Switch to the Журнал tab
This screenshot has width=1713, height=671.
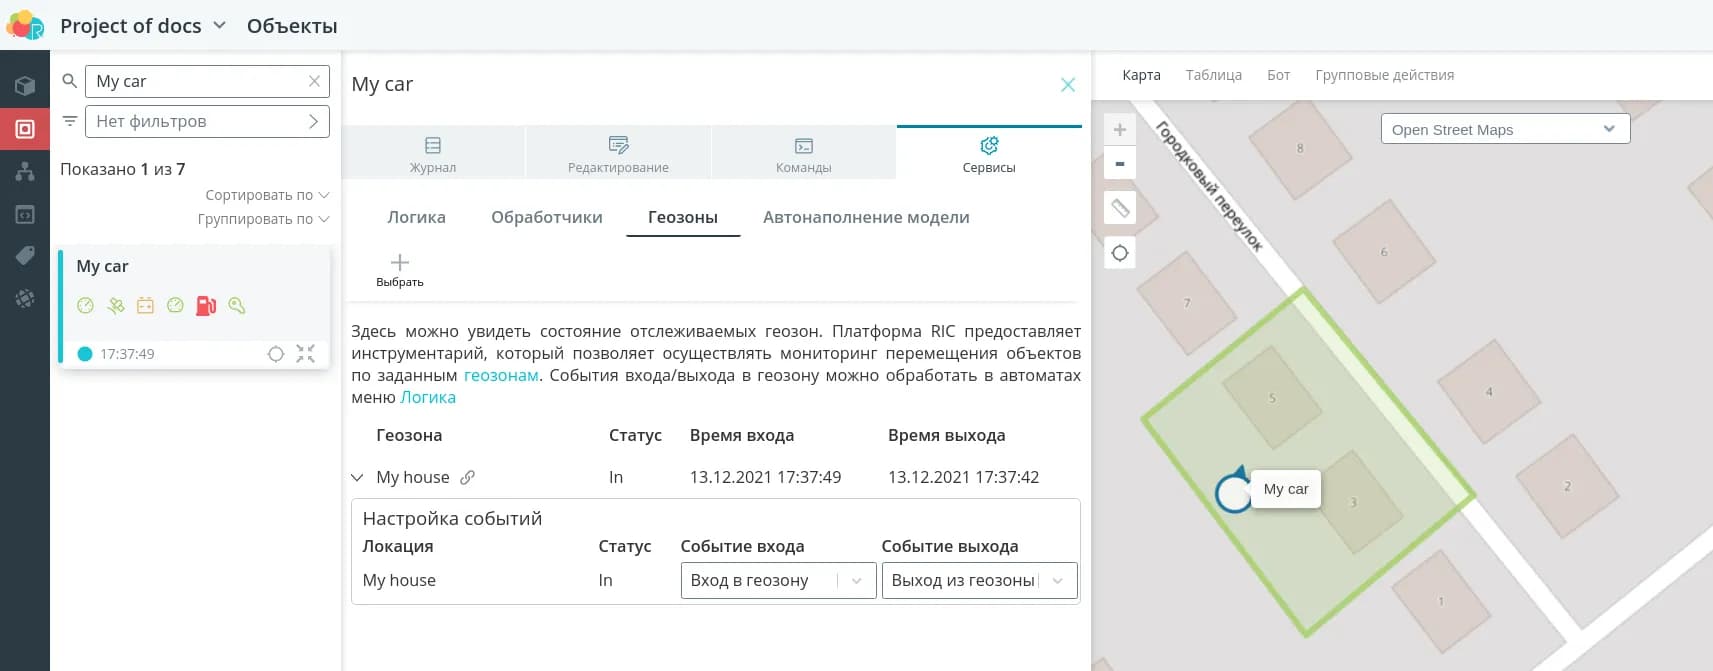pyautogui.click(x=433, y=154)
